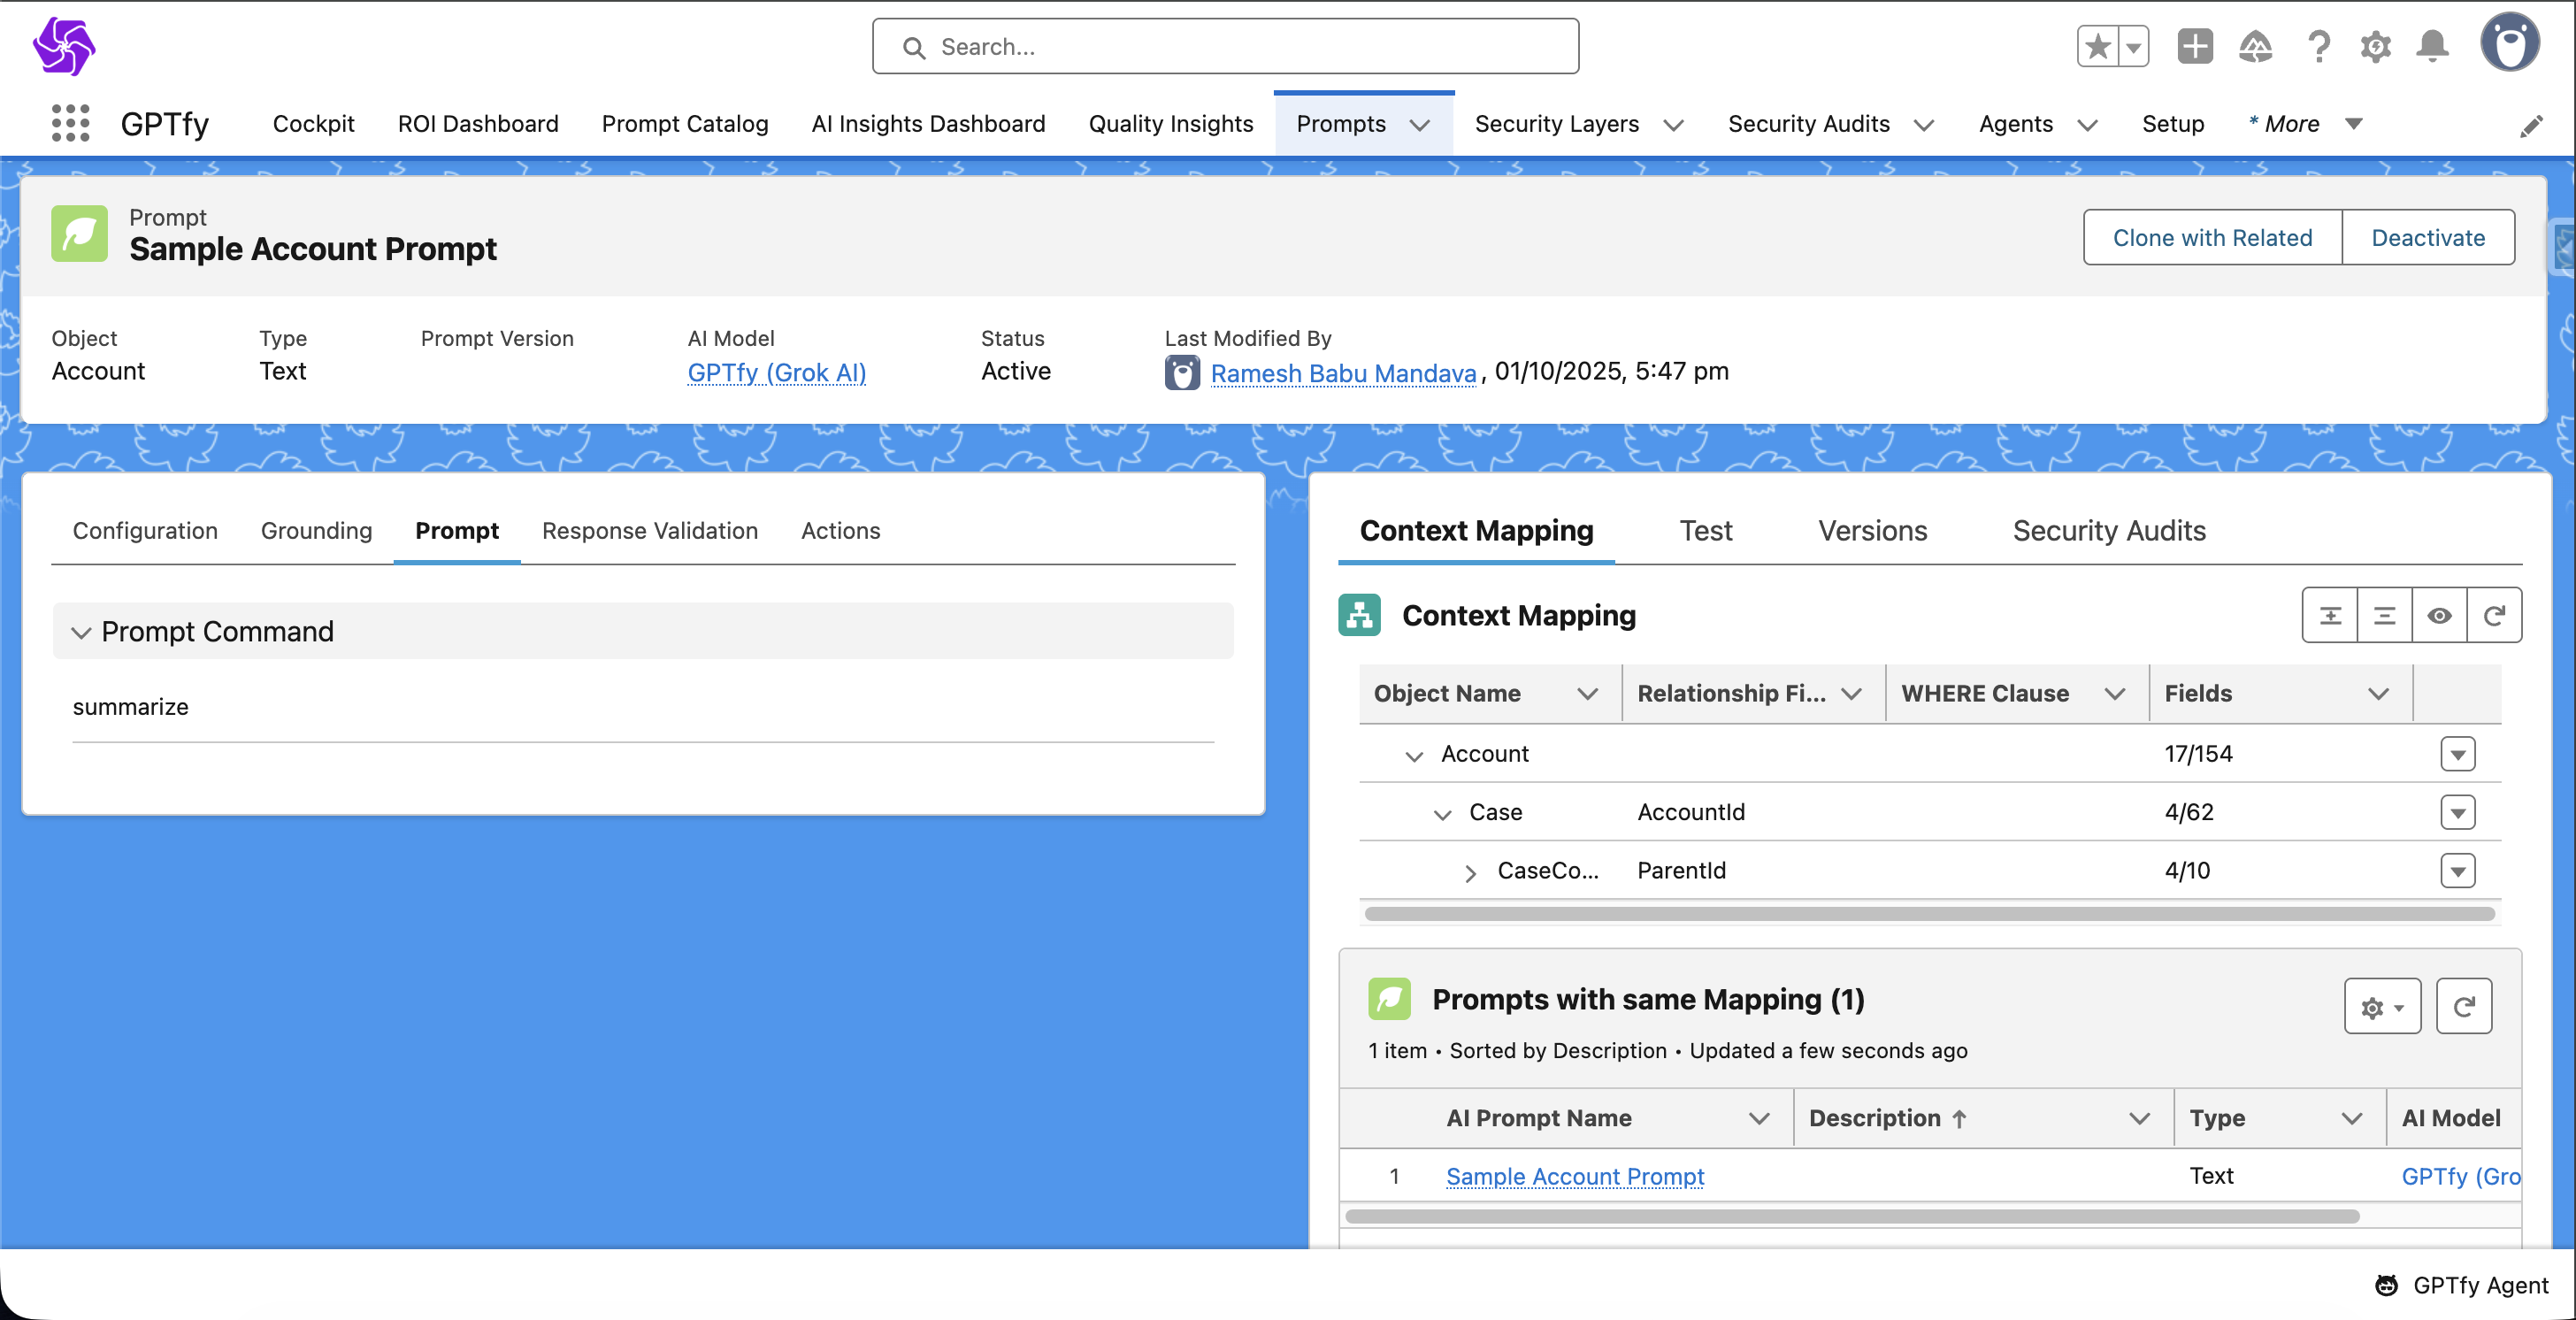Refresh the Context Mapping table

2494,615
